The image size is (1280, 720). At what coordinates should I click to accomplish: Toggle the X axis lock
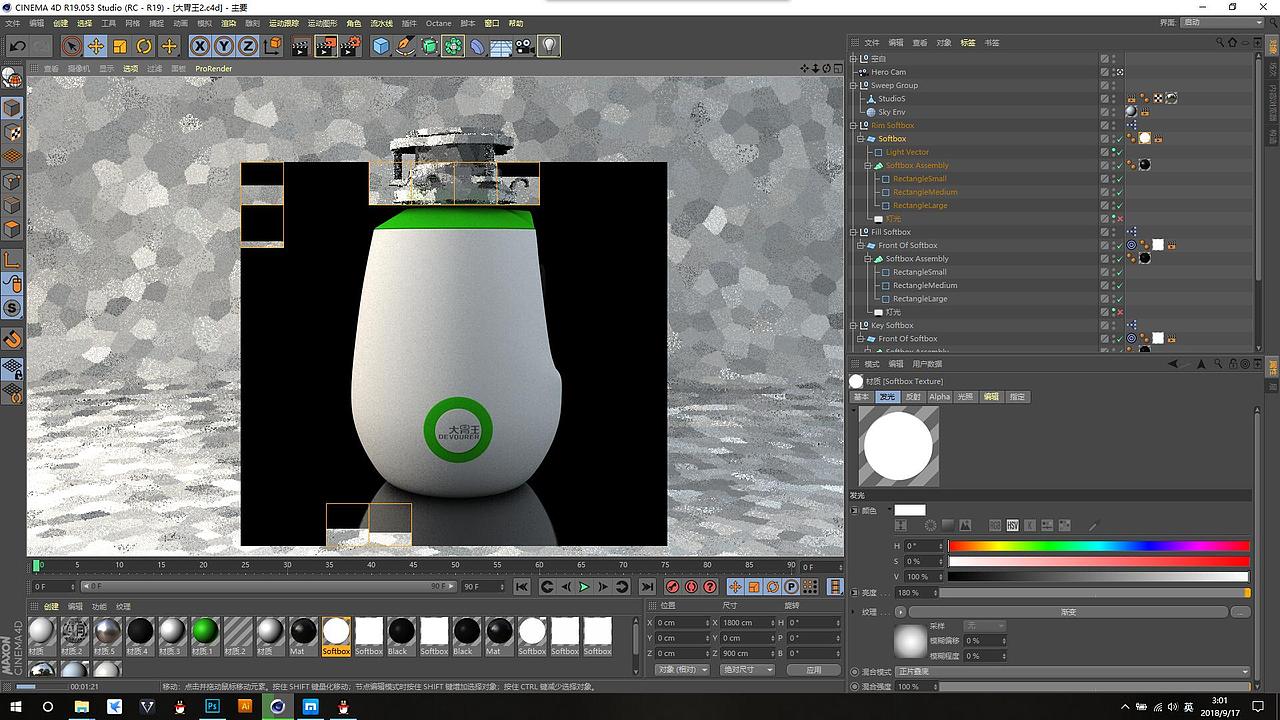pyautogui.click(x=199, y=46)
